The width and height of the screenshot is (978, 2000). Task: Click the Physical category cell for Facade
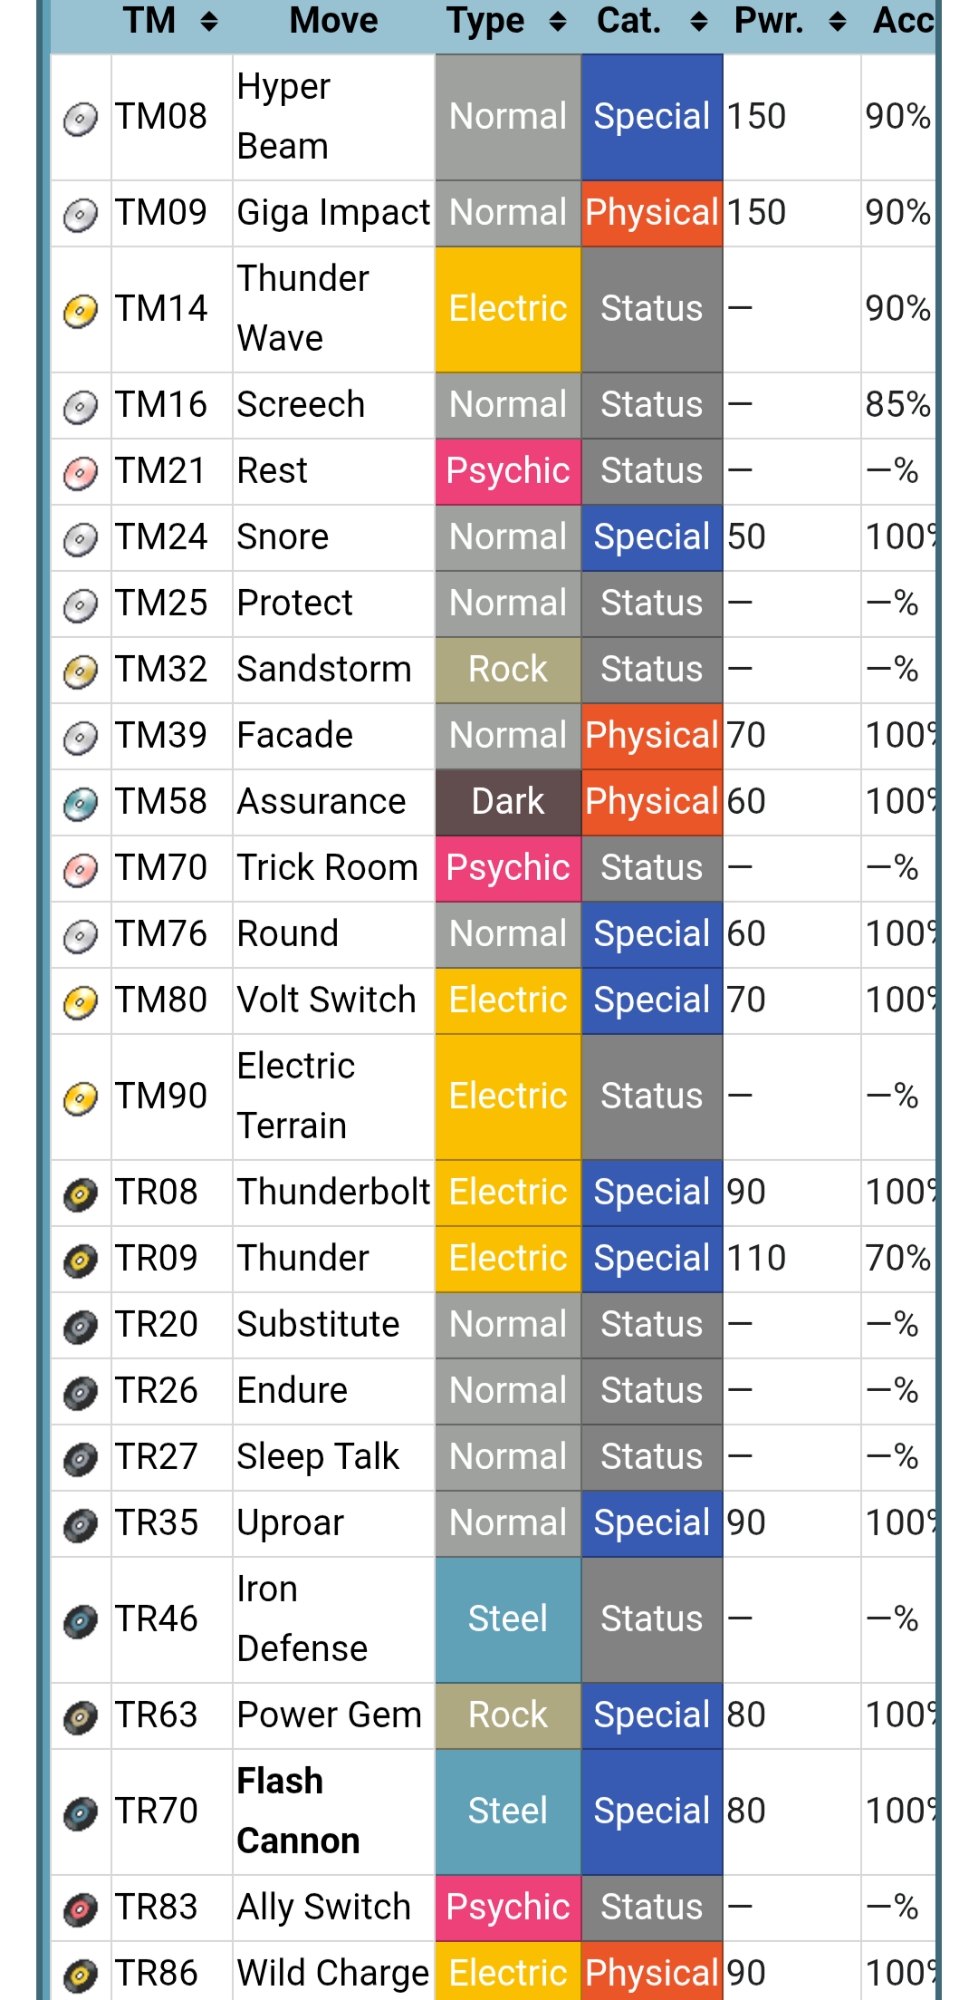[652, 735]
